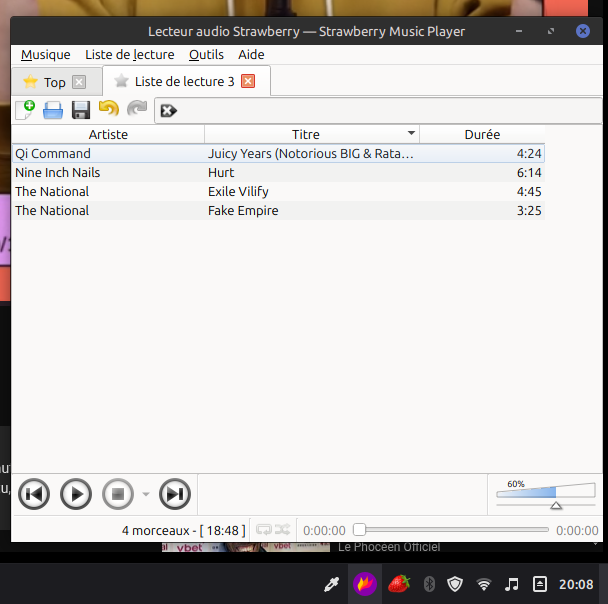Clear the playlist search field icon
Image resolution: width=608 pixels, height=604 pixels.
pos(168,111)
